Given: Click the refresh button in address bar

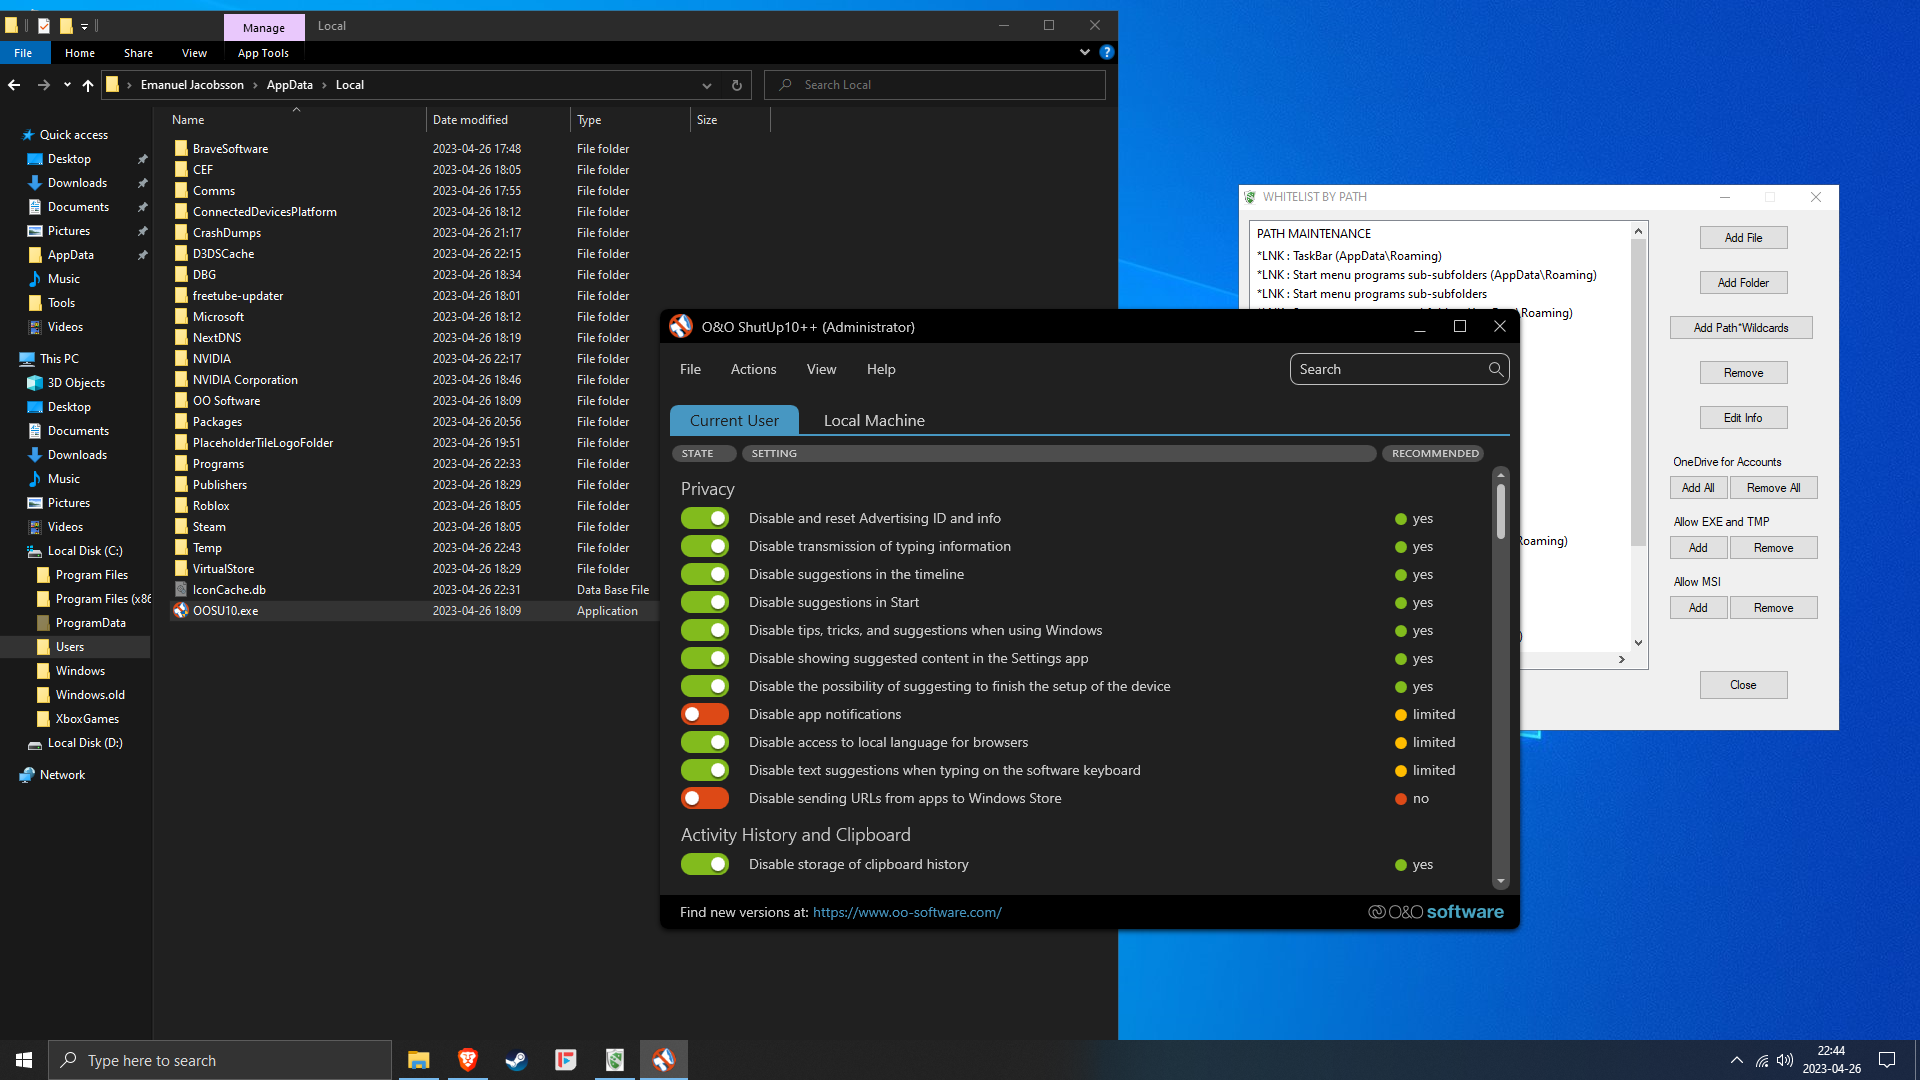Looking at the screenshot, I should tap(737, 85).
